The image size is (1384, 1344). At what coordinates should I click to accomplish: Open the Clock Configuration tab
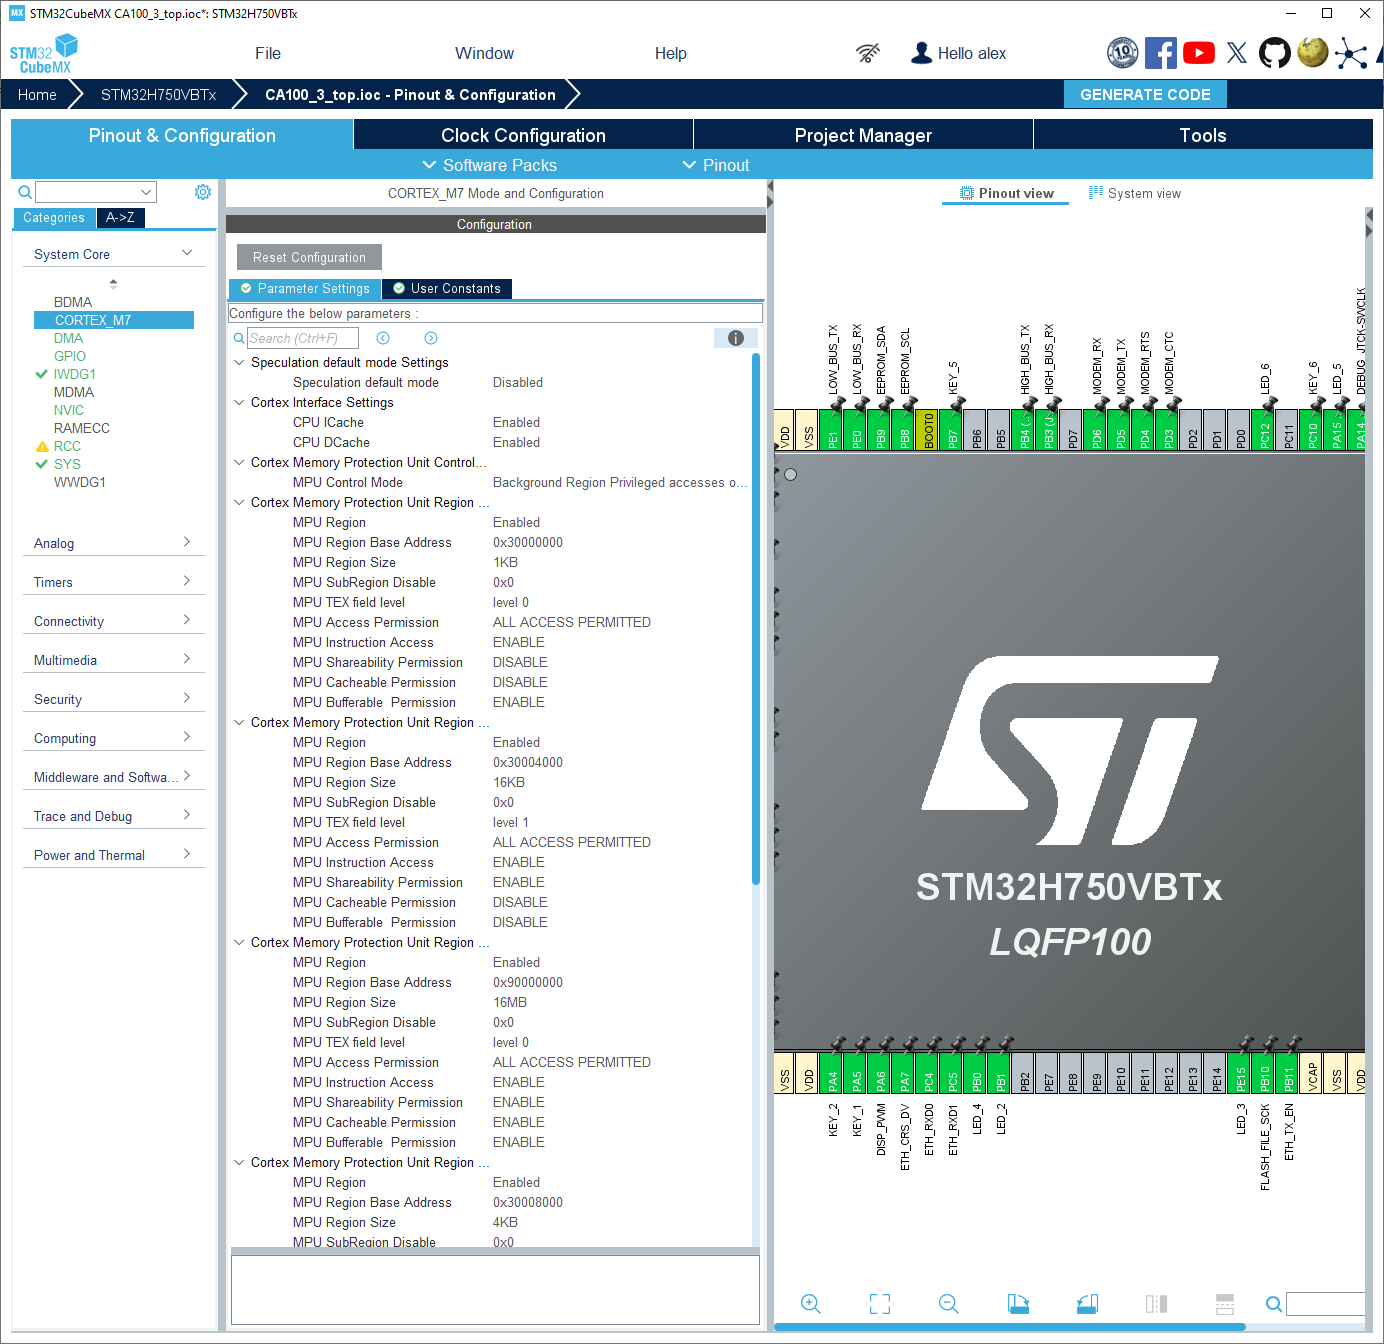click(522, 135)
